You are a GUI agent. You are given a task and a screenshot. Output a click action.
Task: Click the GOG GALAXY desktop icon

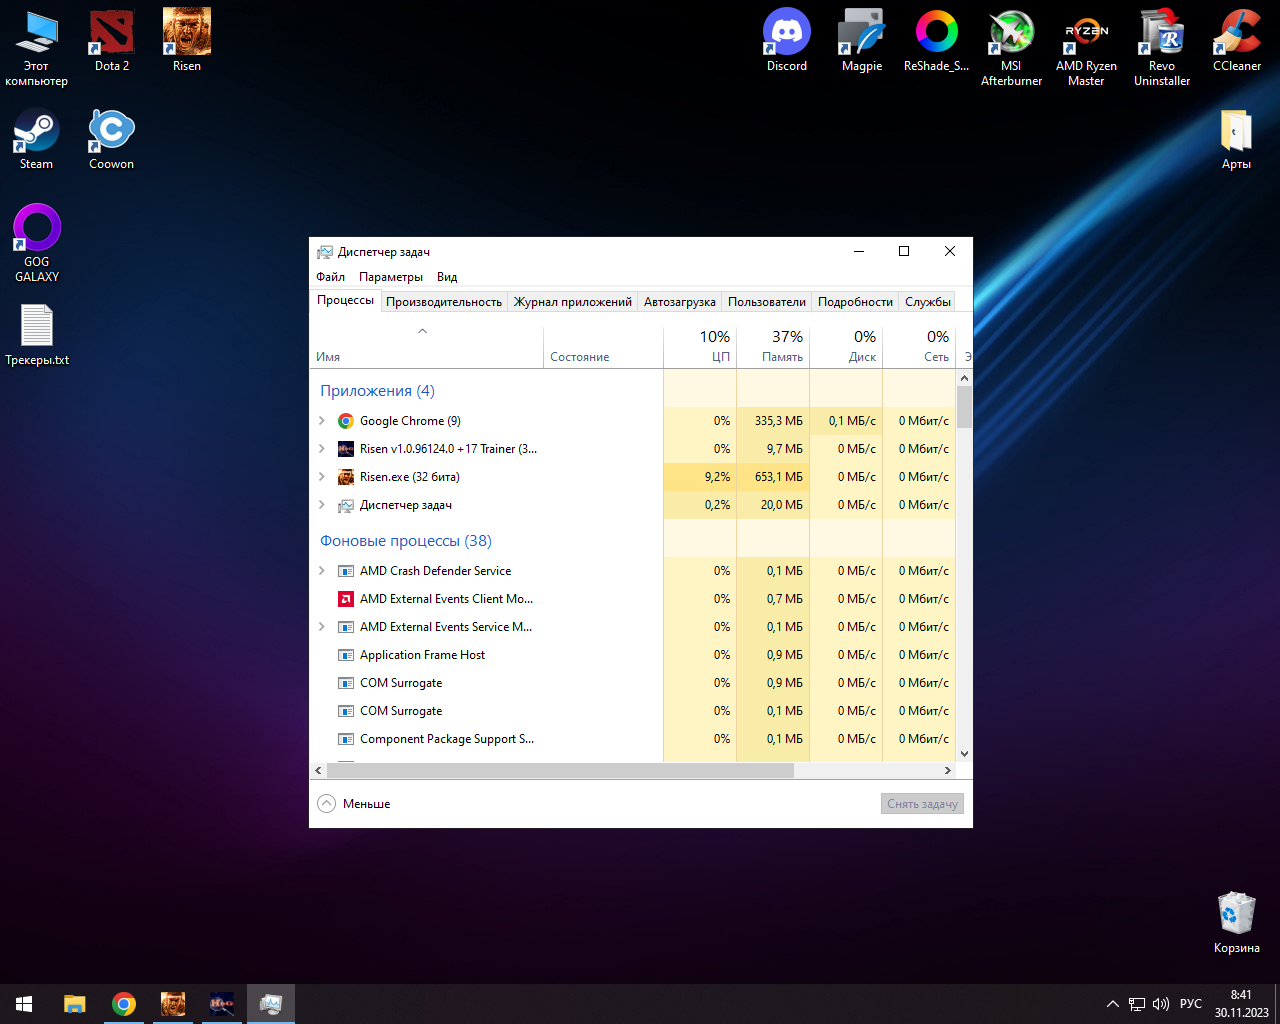37,242
